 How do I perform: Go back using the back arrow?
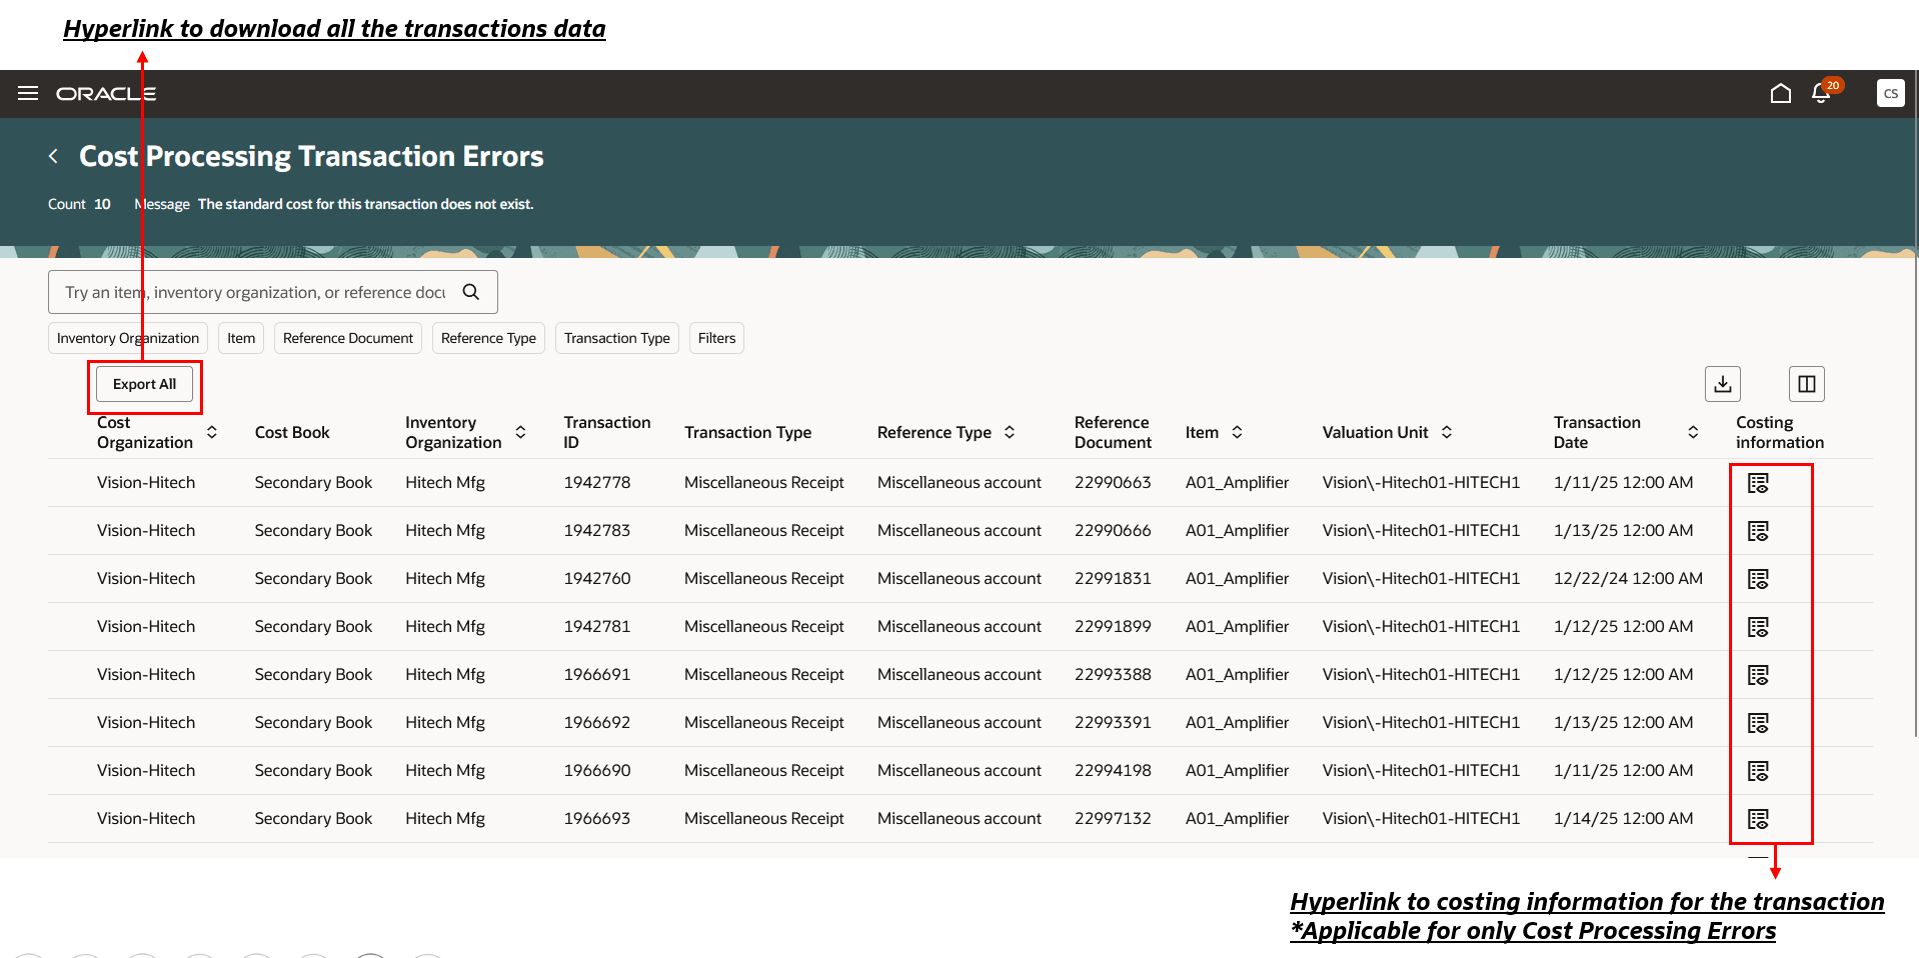pos(53,156)
